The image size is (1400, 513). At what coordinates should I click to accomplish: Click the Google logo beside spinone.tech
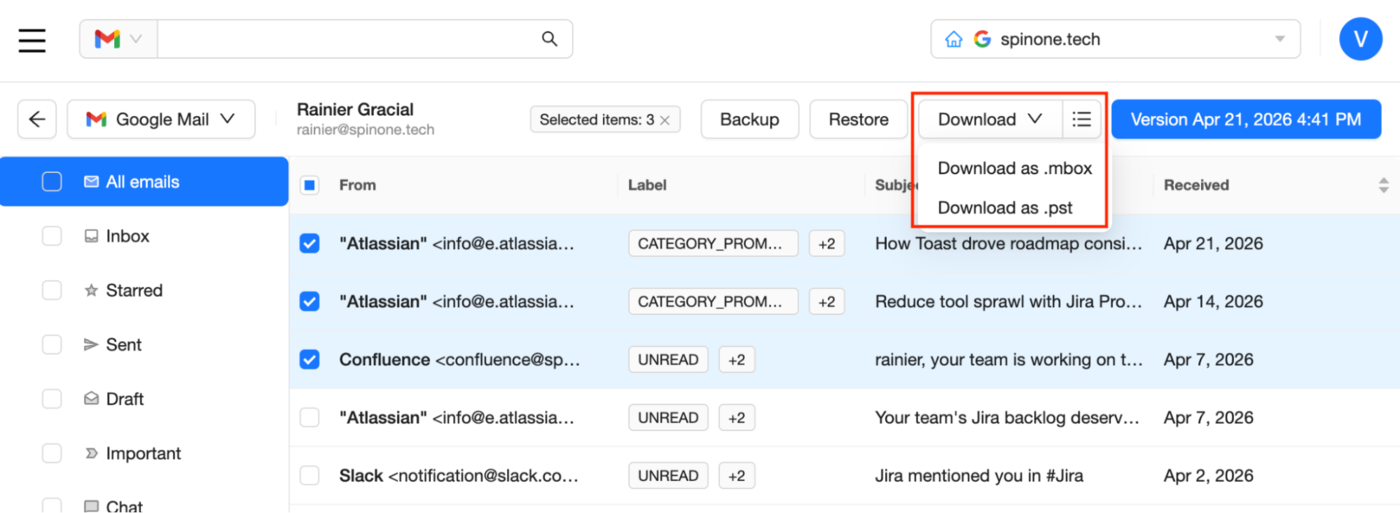(x=982, y=40)
